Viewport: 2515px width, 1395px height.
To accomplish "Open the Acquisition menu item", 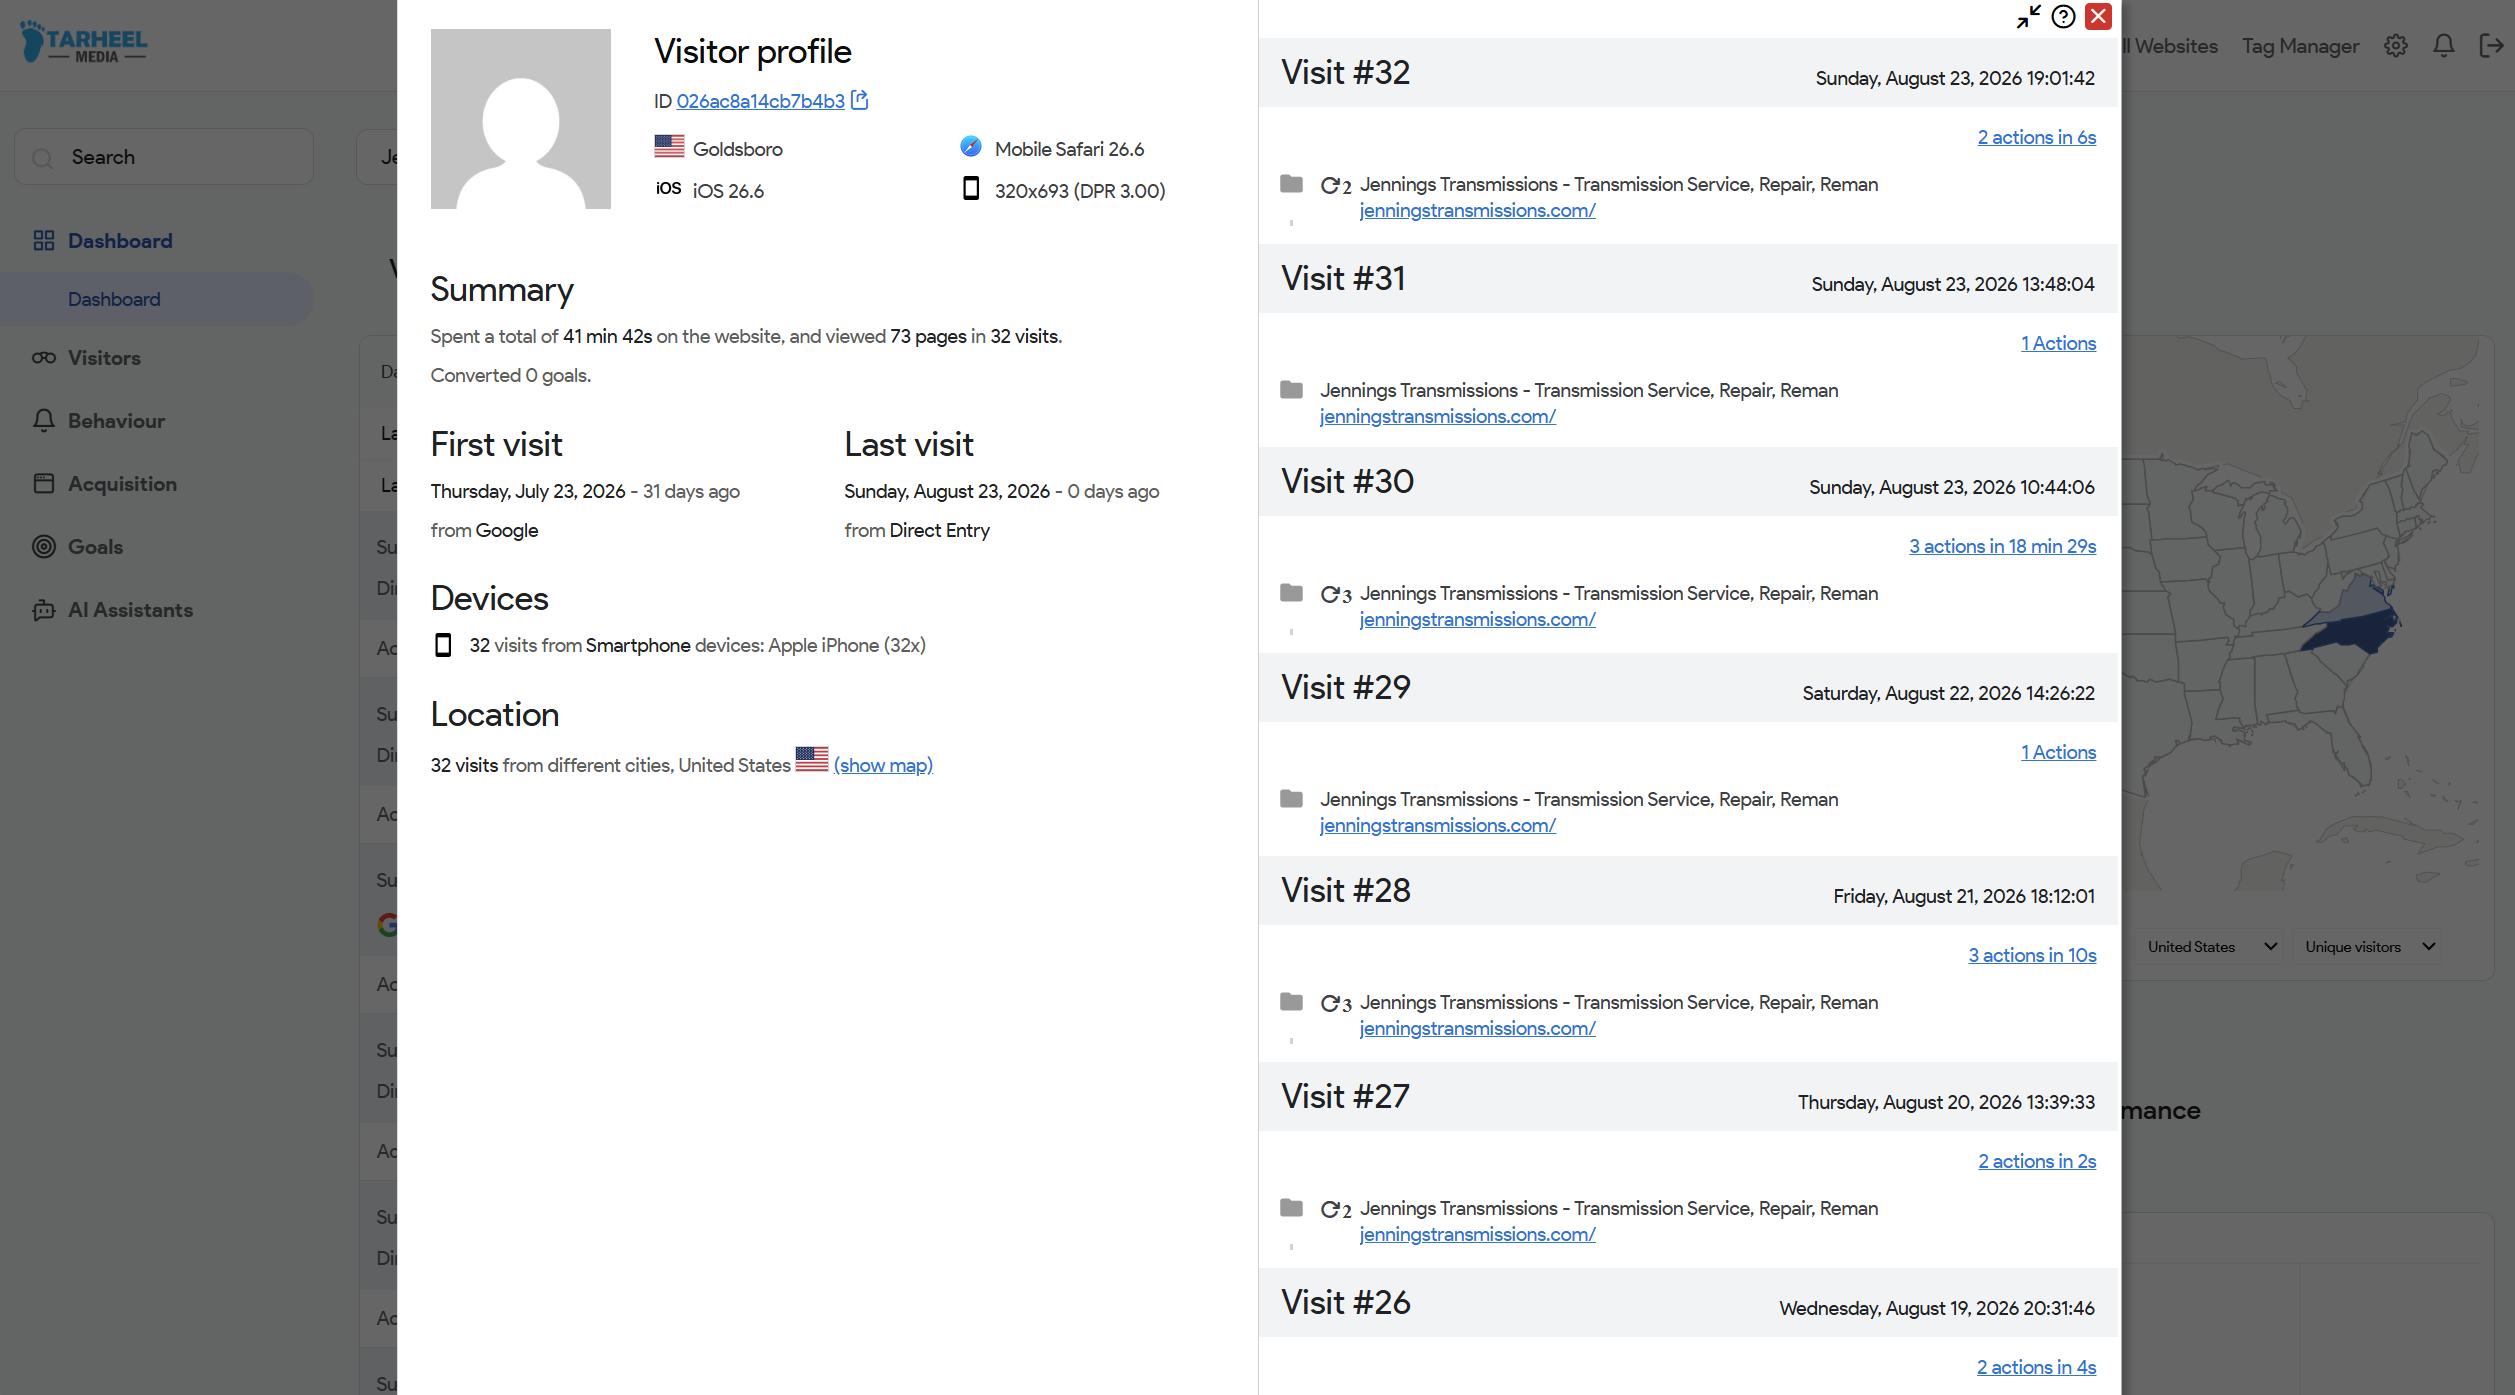I will pyautogui.click(x=122, y=484).
